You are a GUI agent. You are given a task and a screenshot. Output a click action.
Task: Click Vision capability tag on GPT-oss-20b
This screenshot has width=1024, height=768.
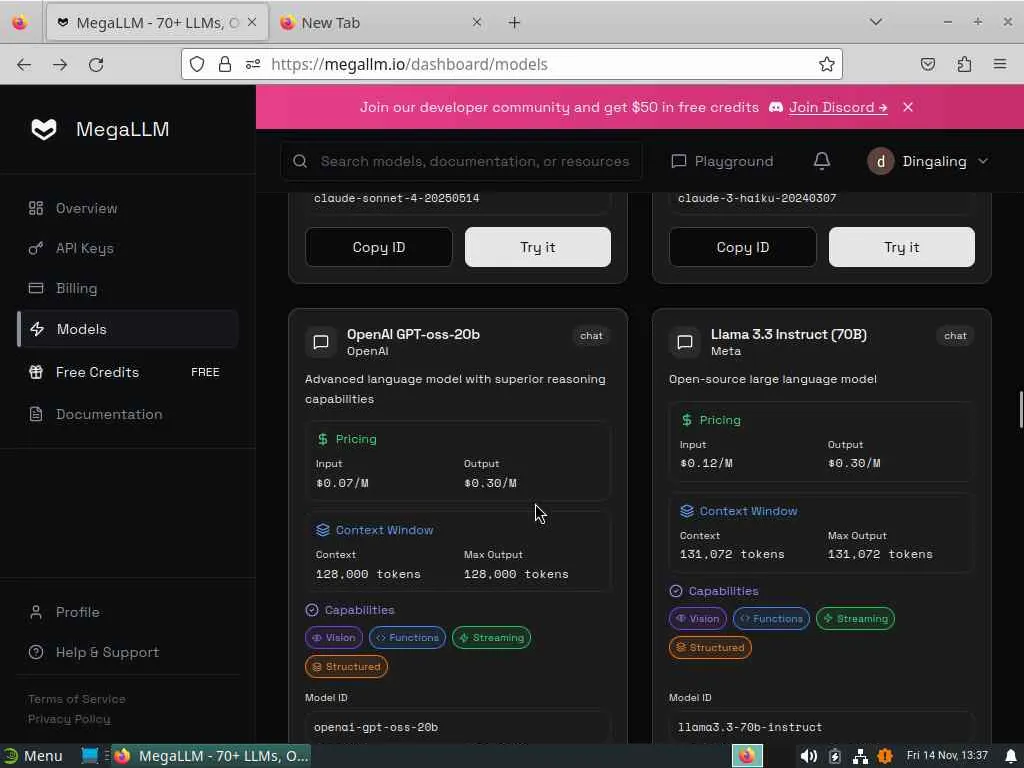point(334,637)
